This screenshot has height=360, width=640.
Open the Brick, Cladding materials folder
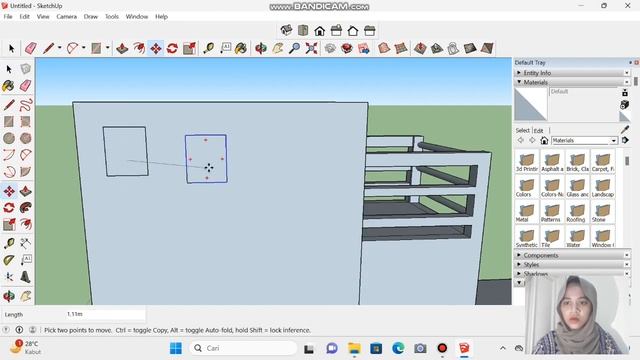coord(577,162)
